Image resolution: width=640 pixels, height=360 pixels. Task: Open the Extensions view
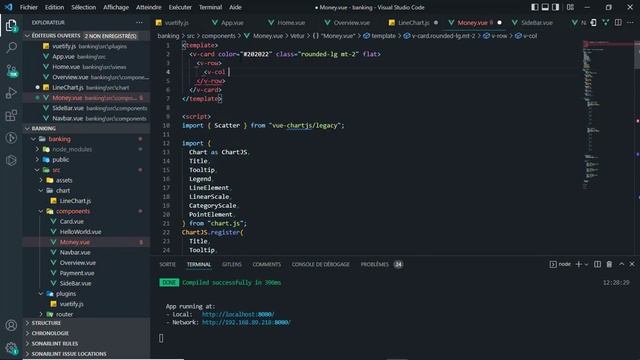click(11, 116)
